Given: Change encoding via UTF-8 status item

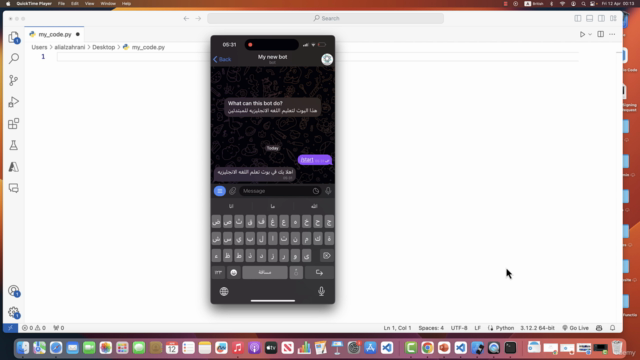Looking at the screenshot, I should click(459, 328).
